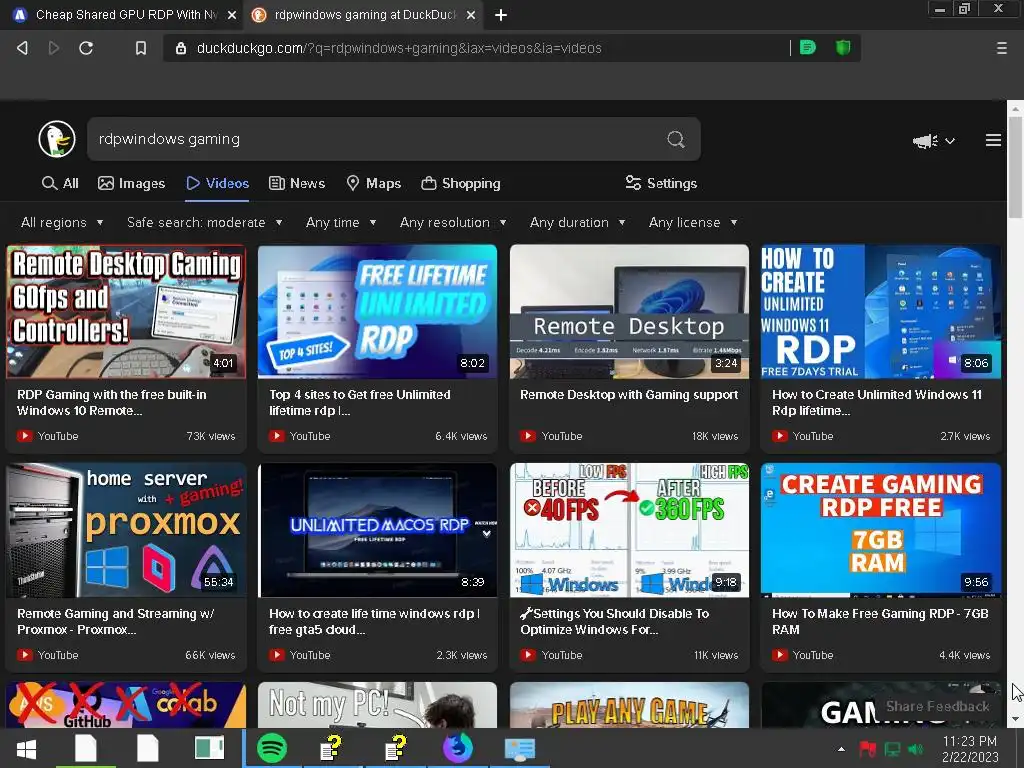This screenshot has width=1024, height=768.
Task: Click title RDP Gaming with the free built-in
Action: click(112, 402)
